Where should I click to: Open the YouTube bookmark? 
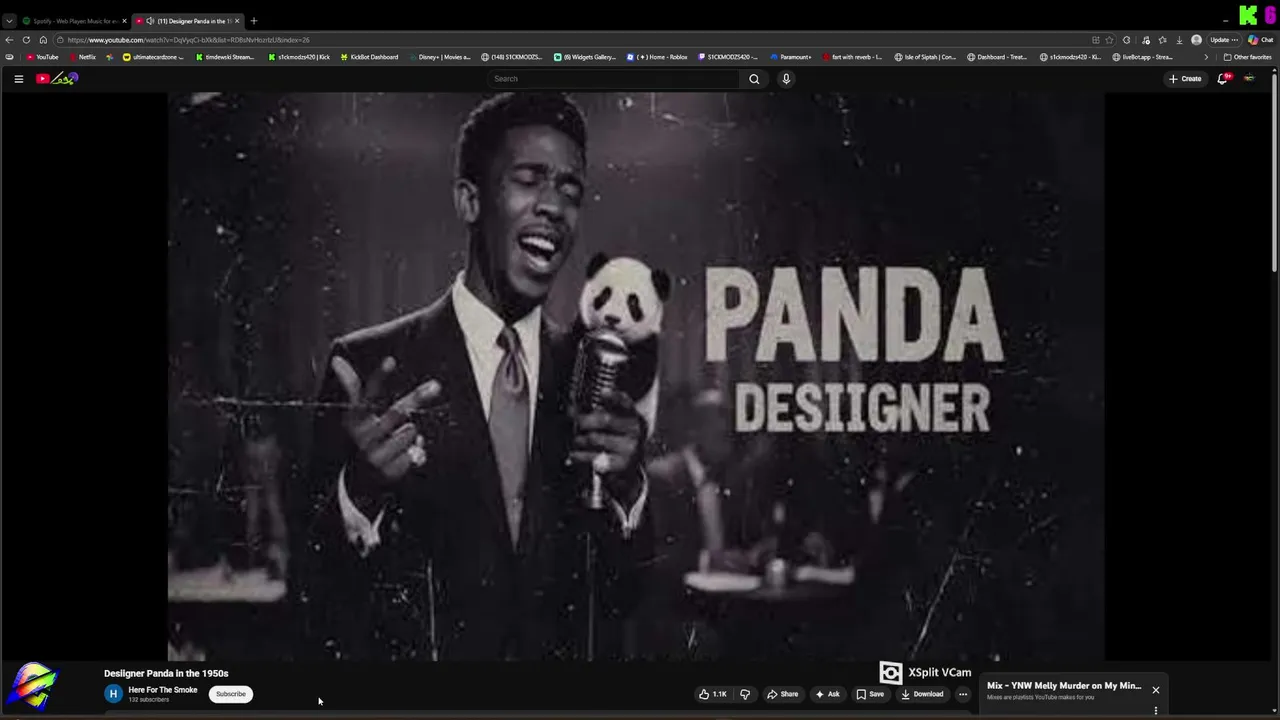pyautogui.click(x=42, y=57)
